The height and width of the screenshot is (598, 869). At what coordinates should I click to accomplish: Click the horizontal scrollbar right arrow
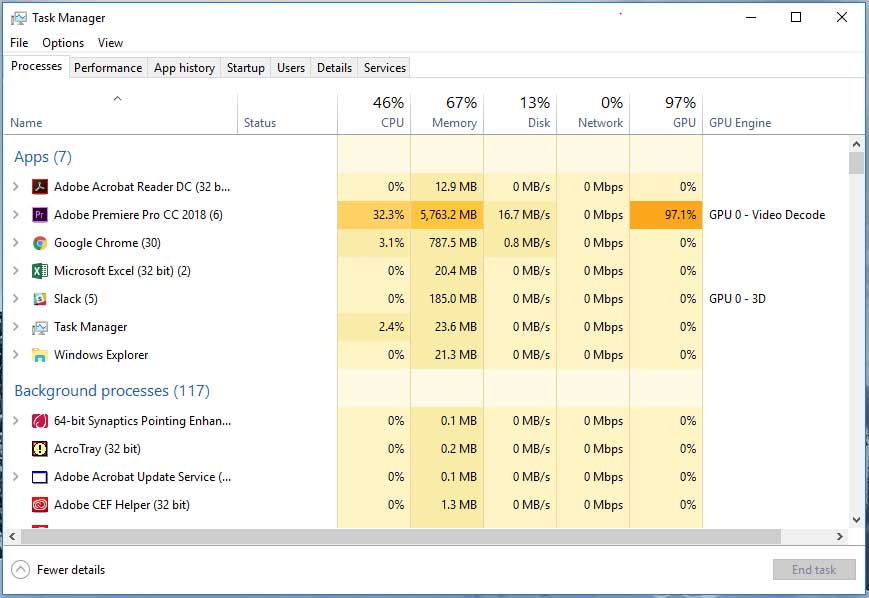840,536
